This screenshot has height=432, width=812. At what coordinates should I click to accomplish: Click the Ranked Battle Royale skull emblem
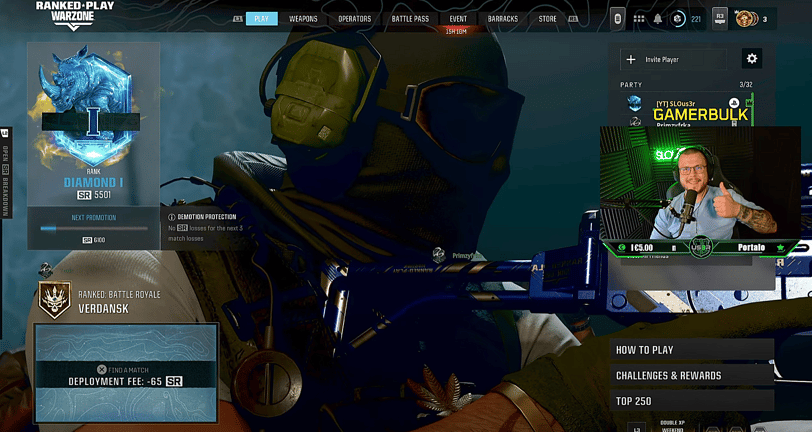tap(55, 300)
